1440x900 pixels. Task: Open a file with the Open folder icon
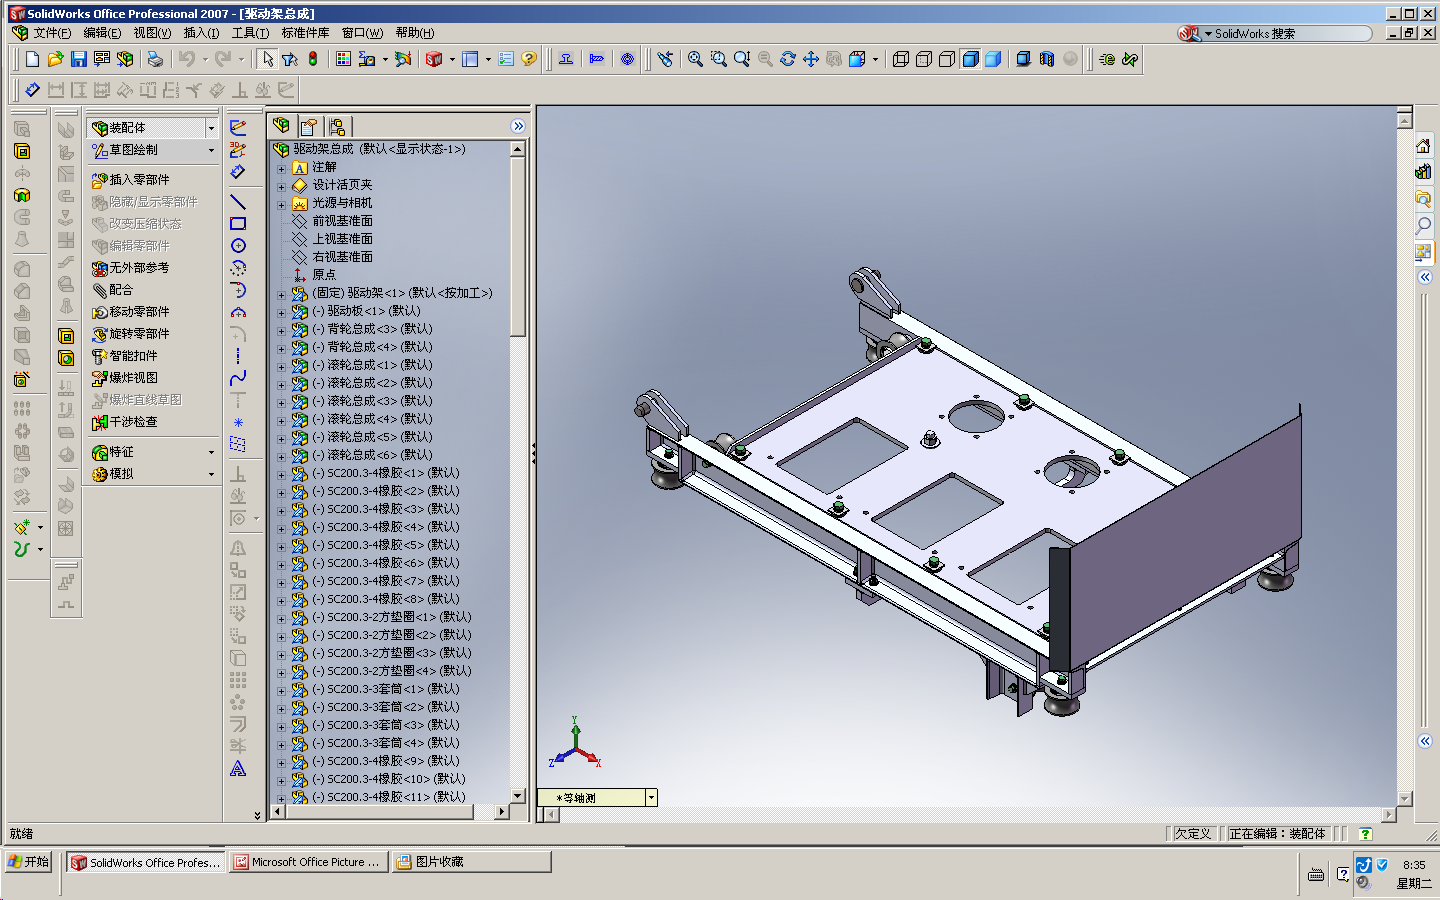point(55,59)
